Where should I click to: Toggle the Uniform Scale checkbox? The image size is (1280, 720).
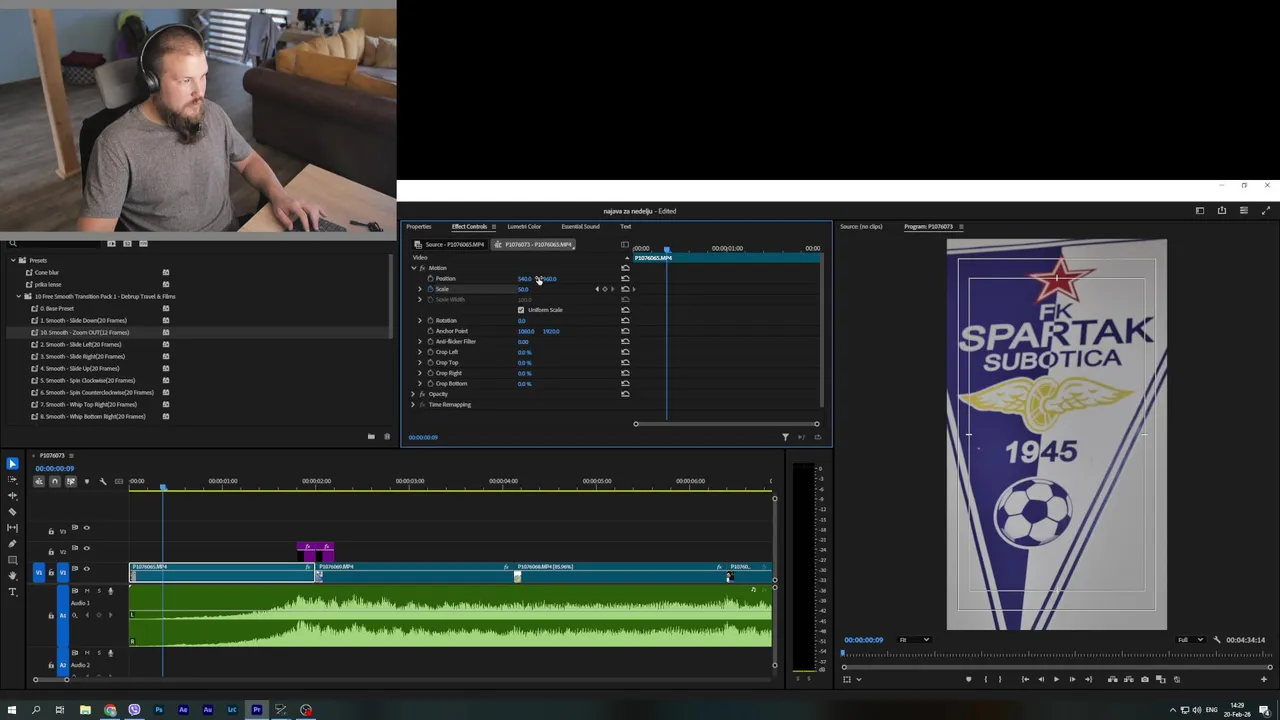(521, 310)
